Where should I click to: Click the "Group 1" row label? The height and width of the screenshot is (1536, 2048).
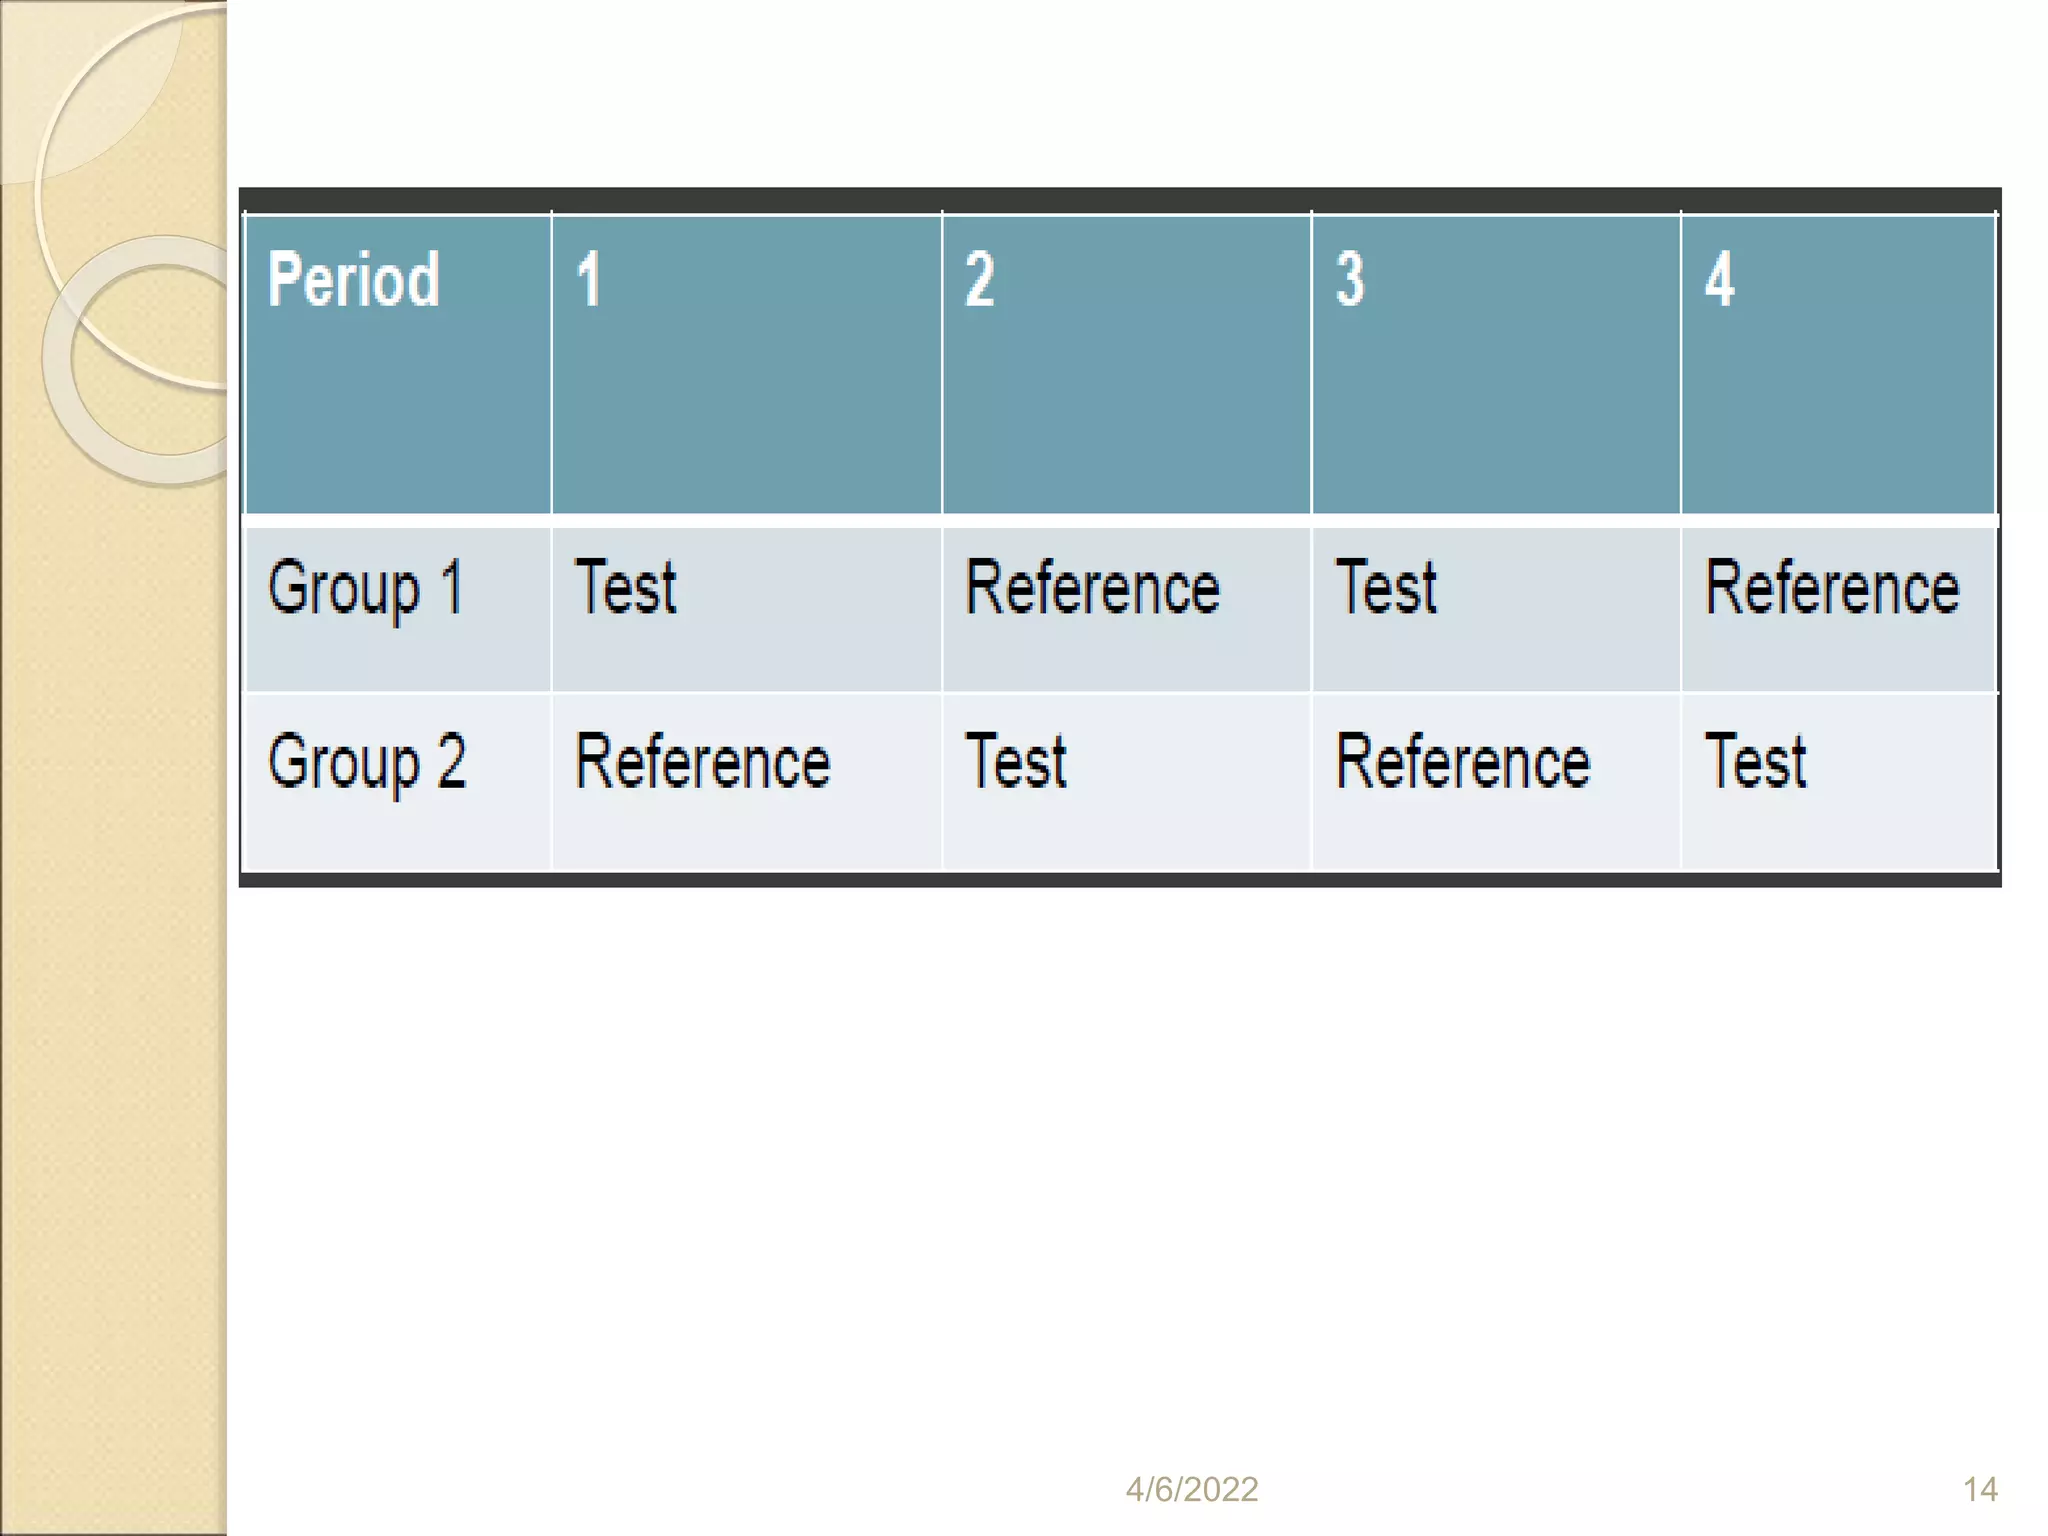coord(366,589)
